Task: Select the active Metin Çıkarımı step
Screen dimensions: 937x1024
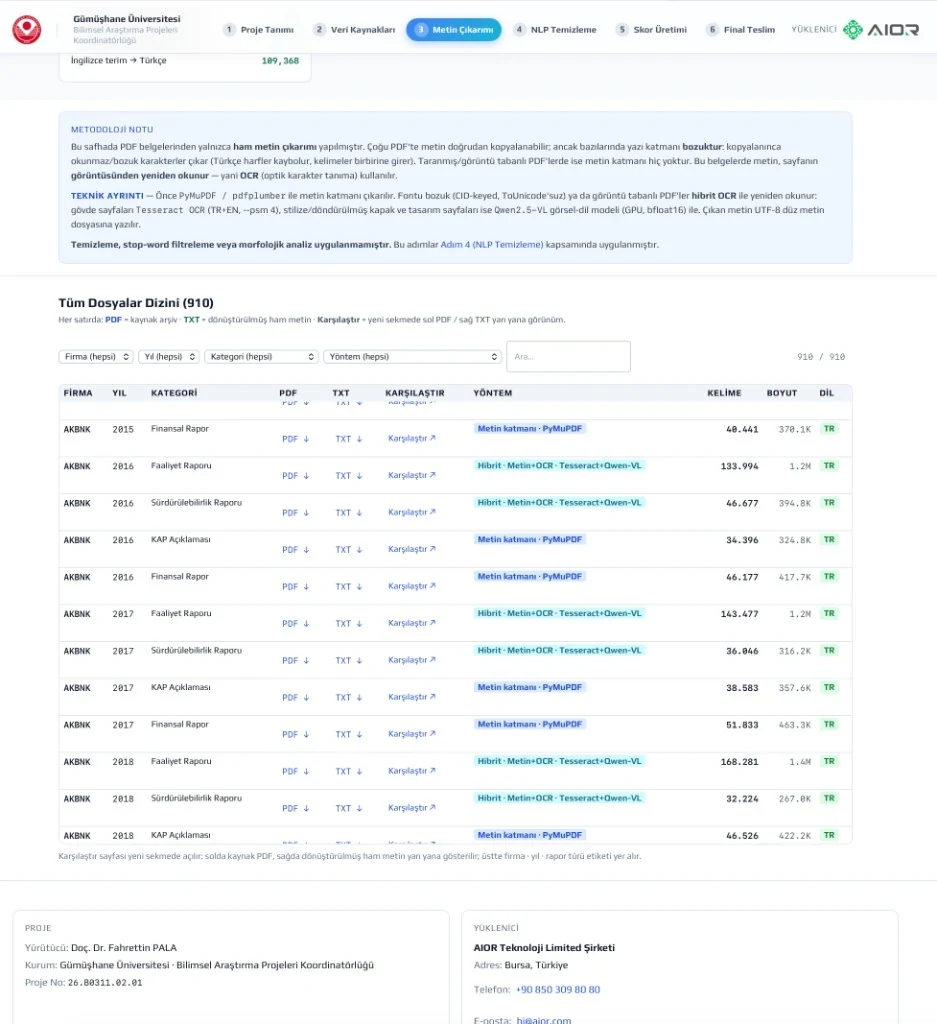Action: coord(454,29)
